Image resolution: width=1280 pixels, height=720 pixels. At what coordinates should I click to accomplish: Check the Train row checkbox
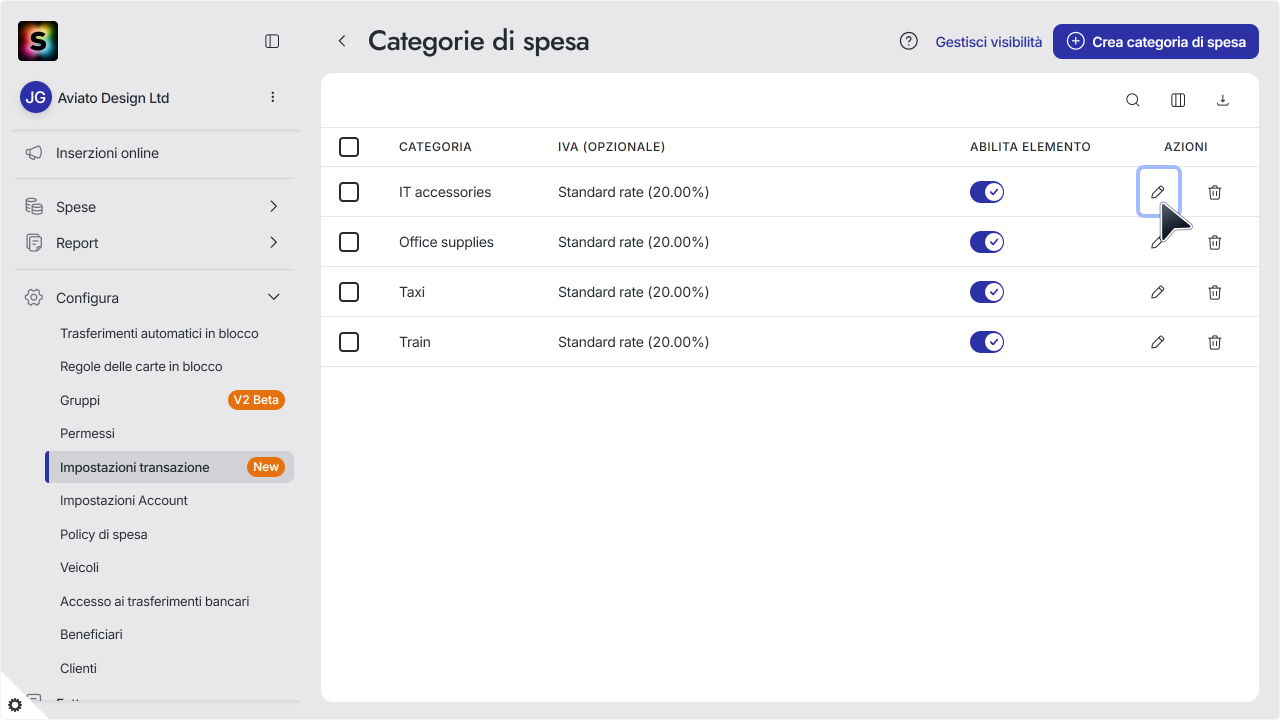click(x=349, y=342)
